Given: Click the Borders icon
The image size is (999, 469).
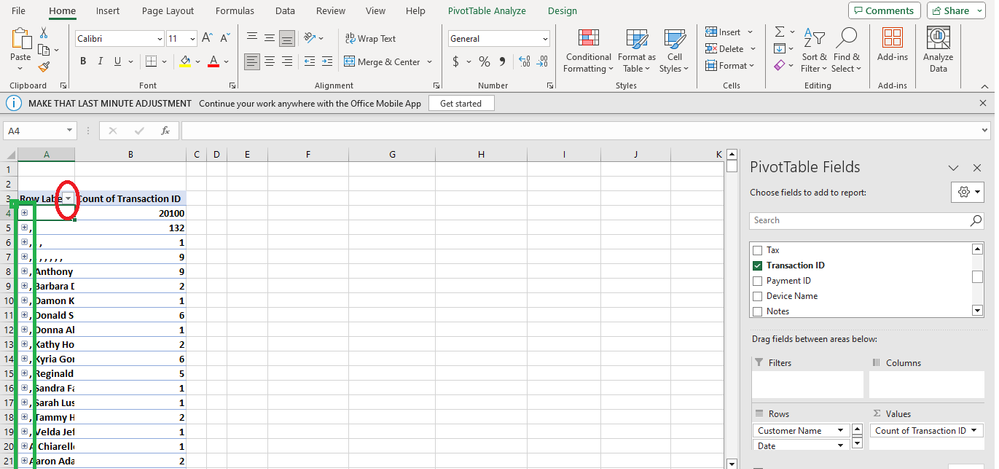Looking at the screenshot, I should (151, 62).
